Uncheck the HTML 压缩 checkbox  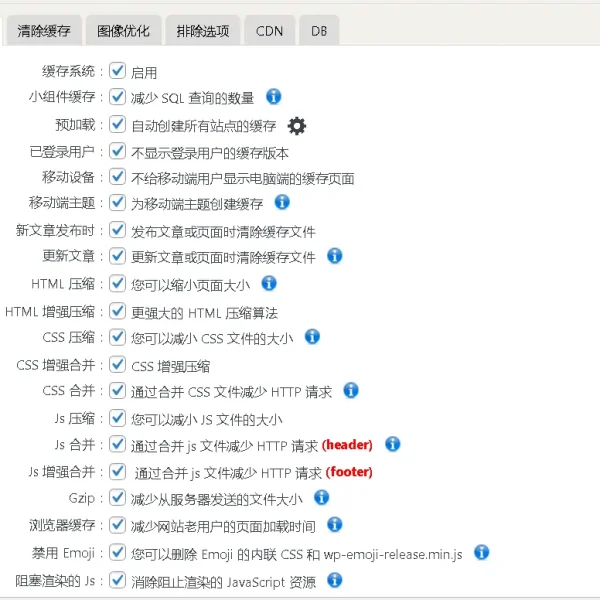click(117, 284)
